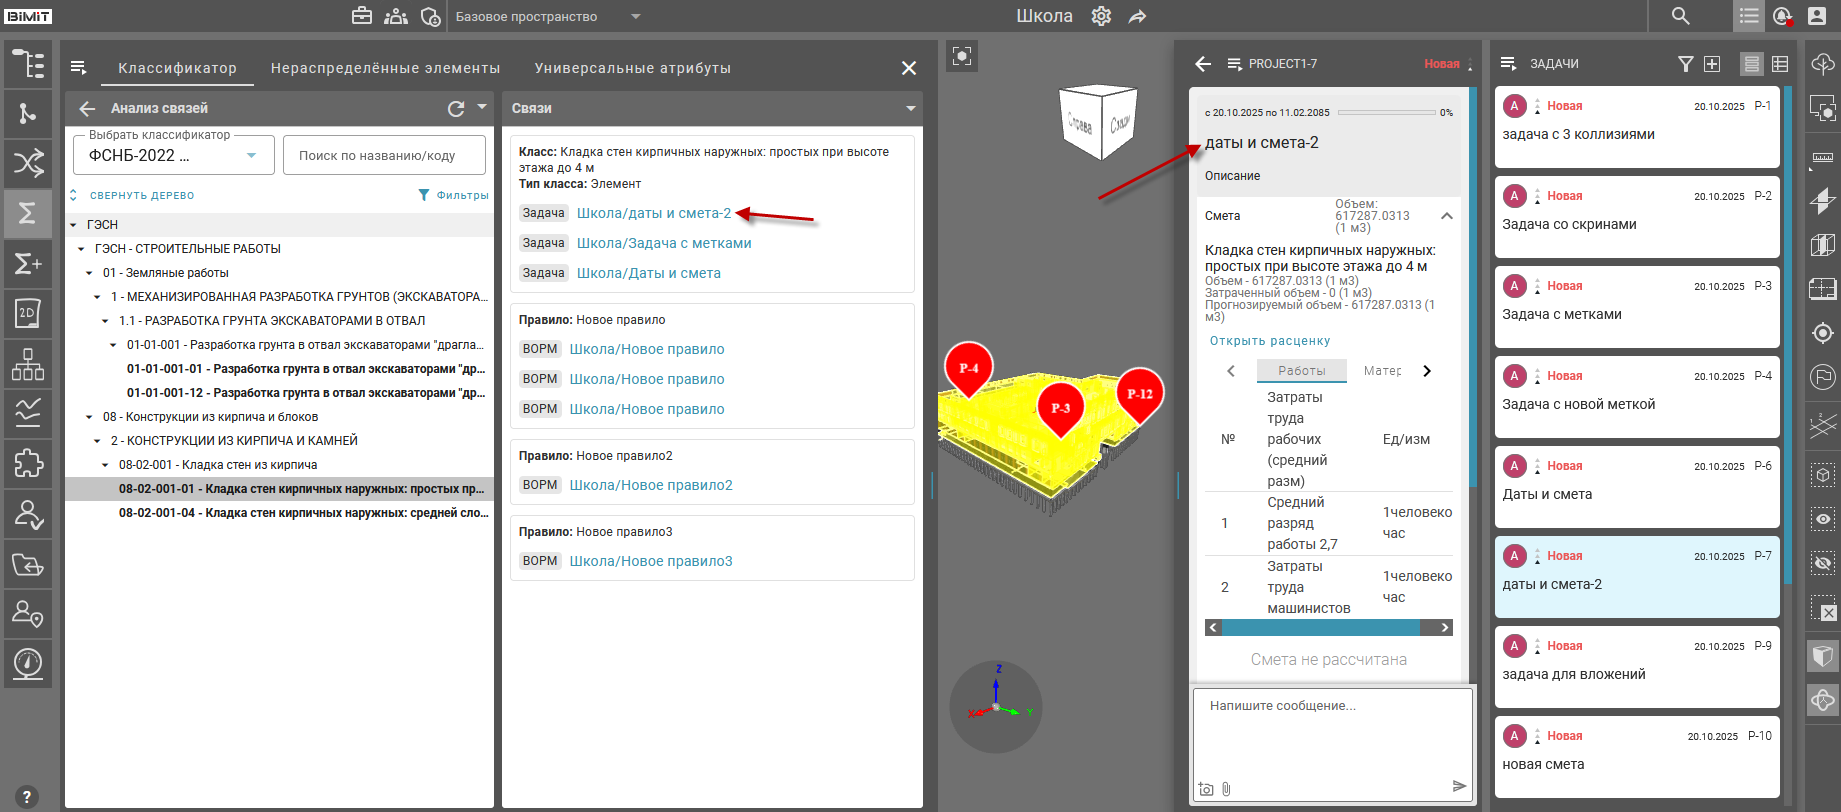The height and width of the screenshot is (812, 1841).
Task: Open the ФСНБ-2022 classifier dropdown
Action: [252, 155]
